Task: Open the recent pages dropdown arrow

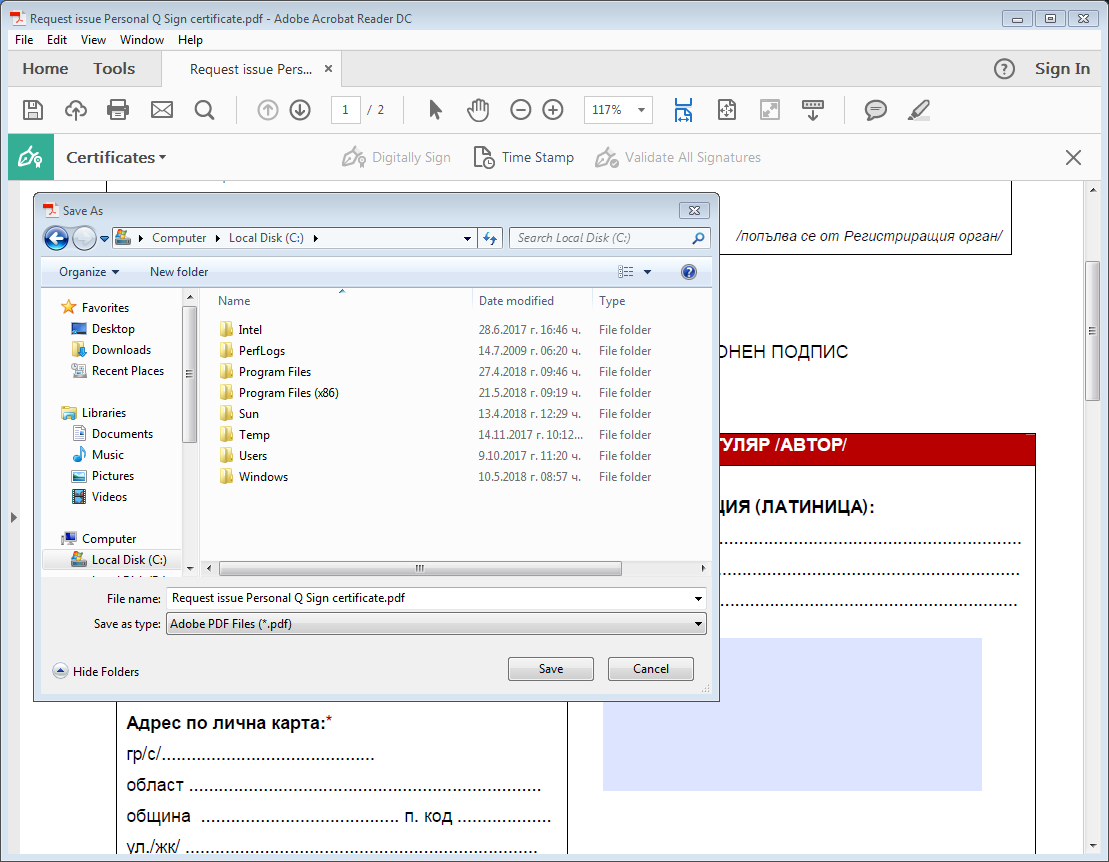Action: click(105, 239)
